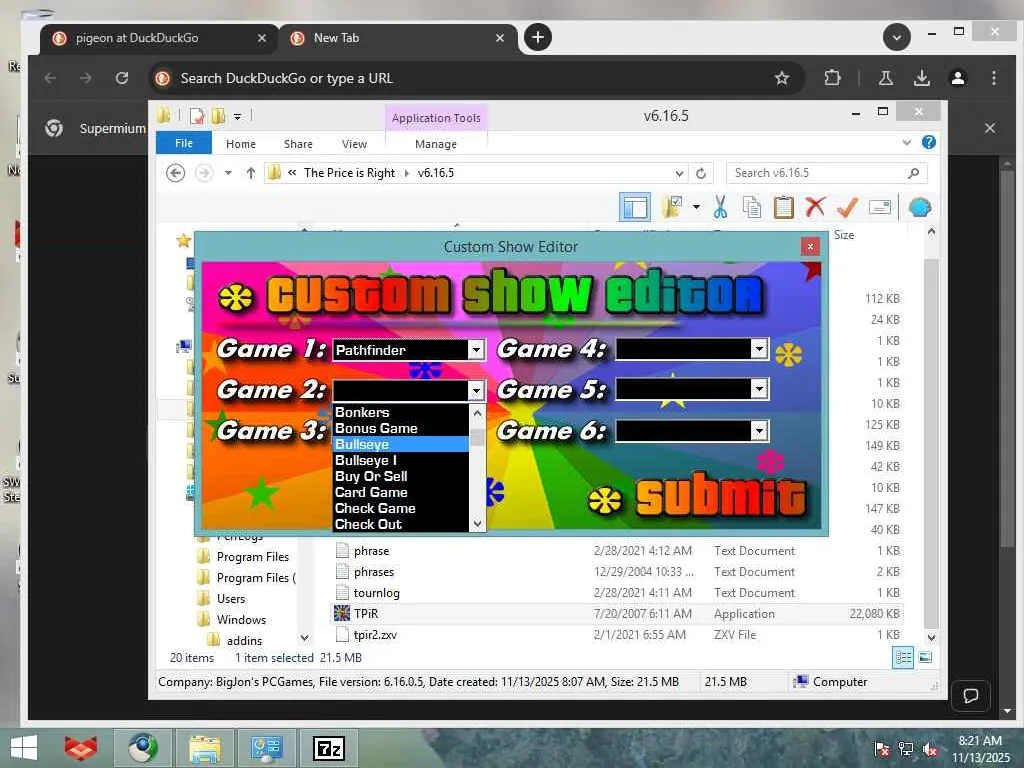1024x768 pixels.
Task: Open the Game 5 dropdown
Action: pyautogui.click(x=759, y=389)
